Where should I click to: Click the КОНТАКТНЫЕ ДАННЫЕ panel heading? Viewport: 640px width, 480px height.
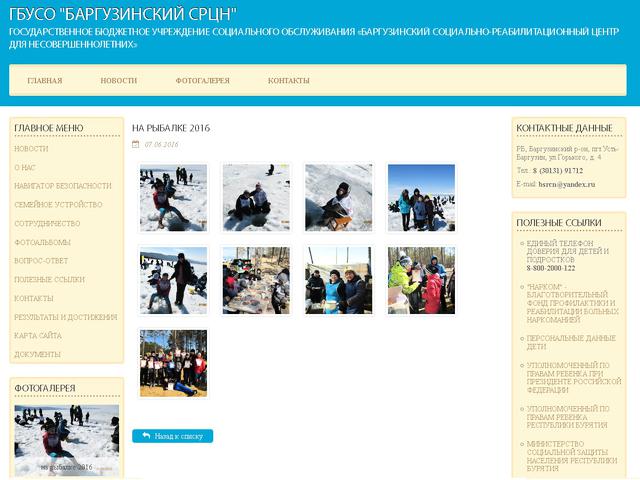[564, 128]
